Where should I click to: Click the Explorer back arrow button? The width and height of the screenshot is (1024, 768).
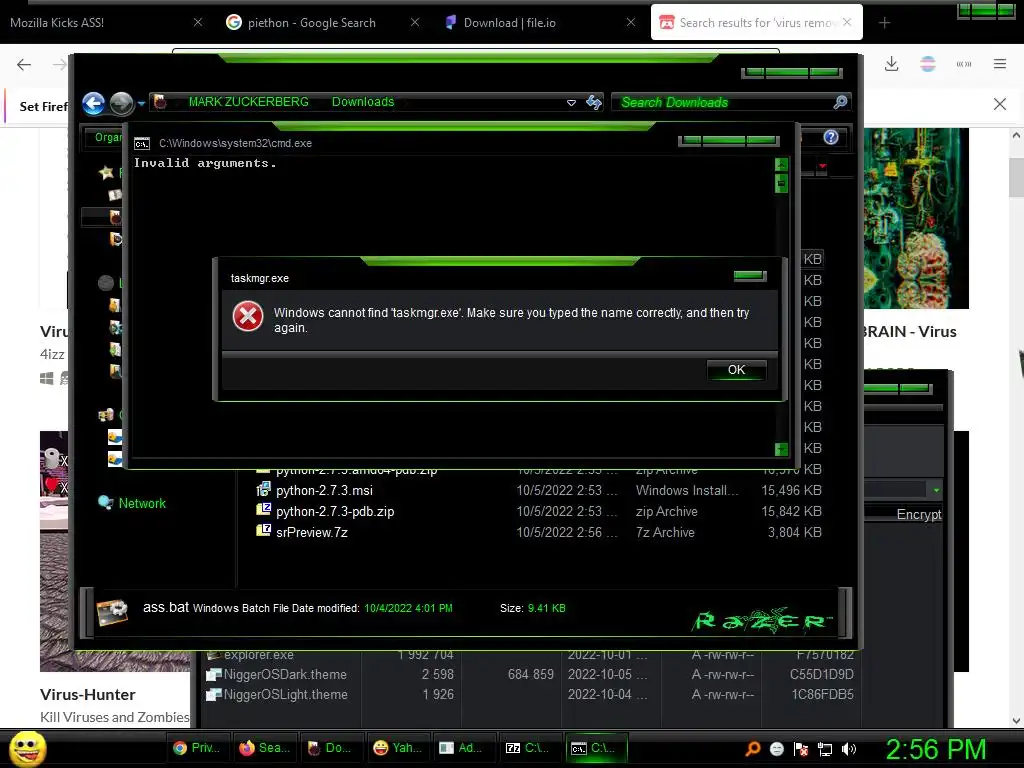tap(93, 103)
